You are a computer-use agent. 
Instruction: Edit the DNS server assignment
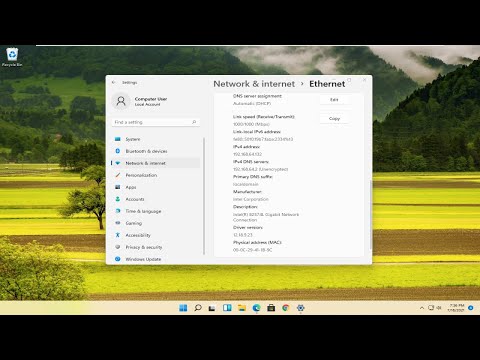pyautogui.click(x=334, y=100)
